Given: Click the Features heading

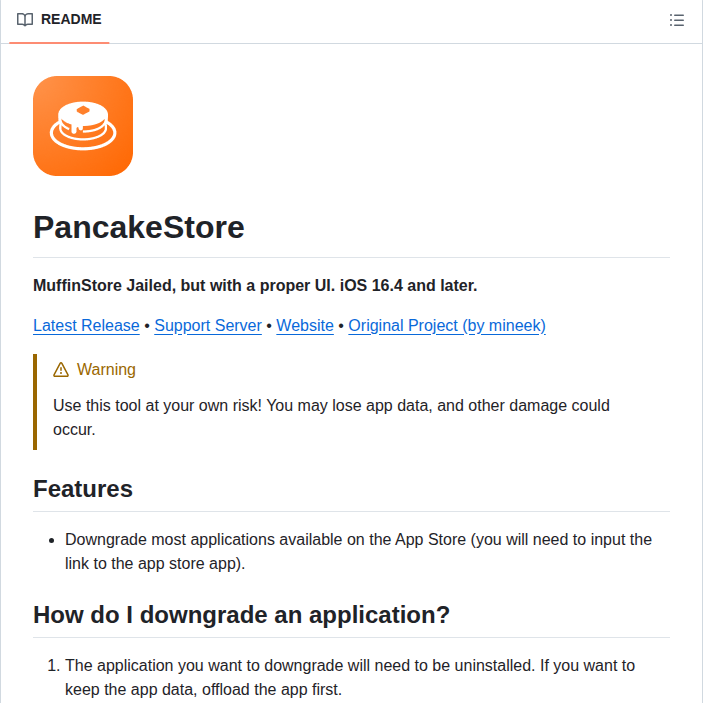Looking at the screenshot, I should pyautogui.click(x=83, y=489).
